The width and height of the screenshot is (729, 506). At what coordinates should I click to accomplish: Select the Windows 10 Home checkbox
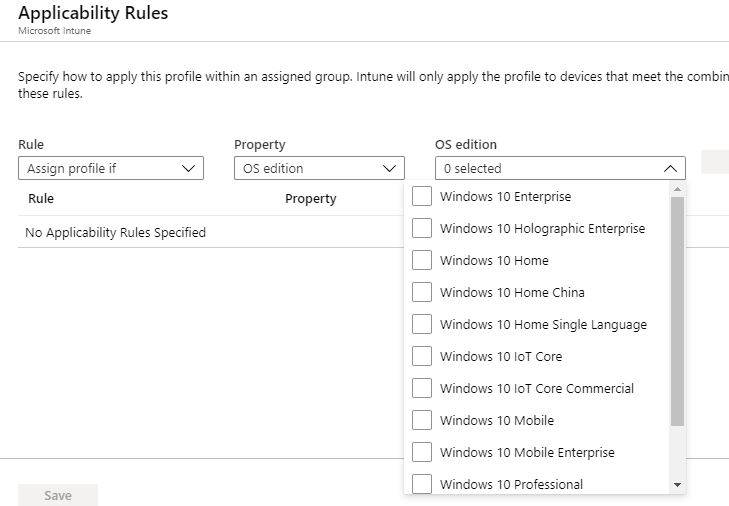coord(422,260)
